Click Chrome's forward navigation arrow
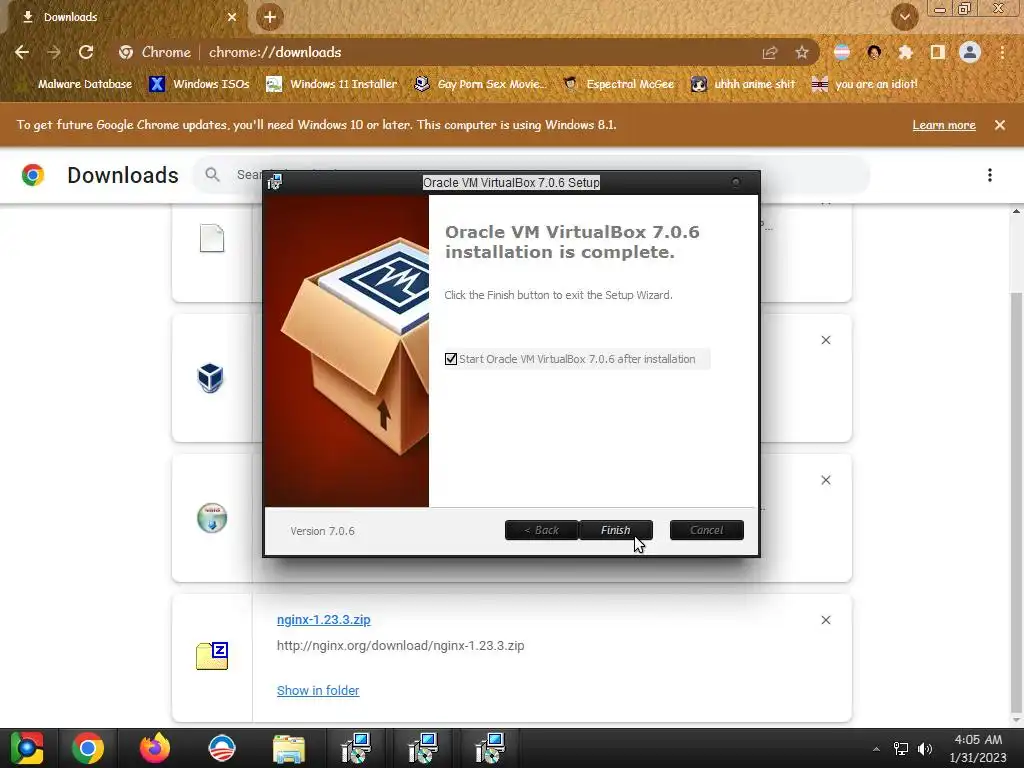The width and height of the screenshot is (1024, 768). pyautogui.click(x=54, y=52)
